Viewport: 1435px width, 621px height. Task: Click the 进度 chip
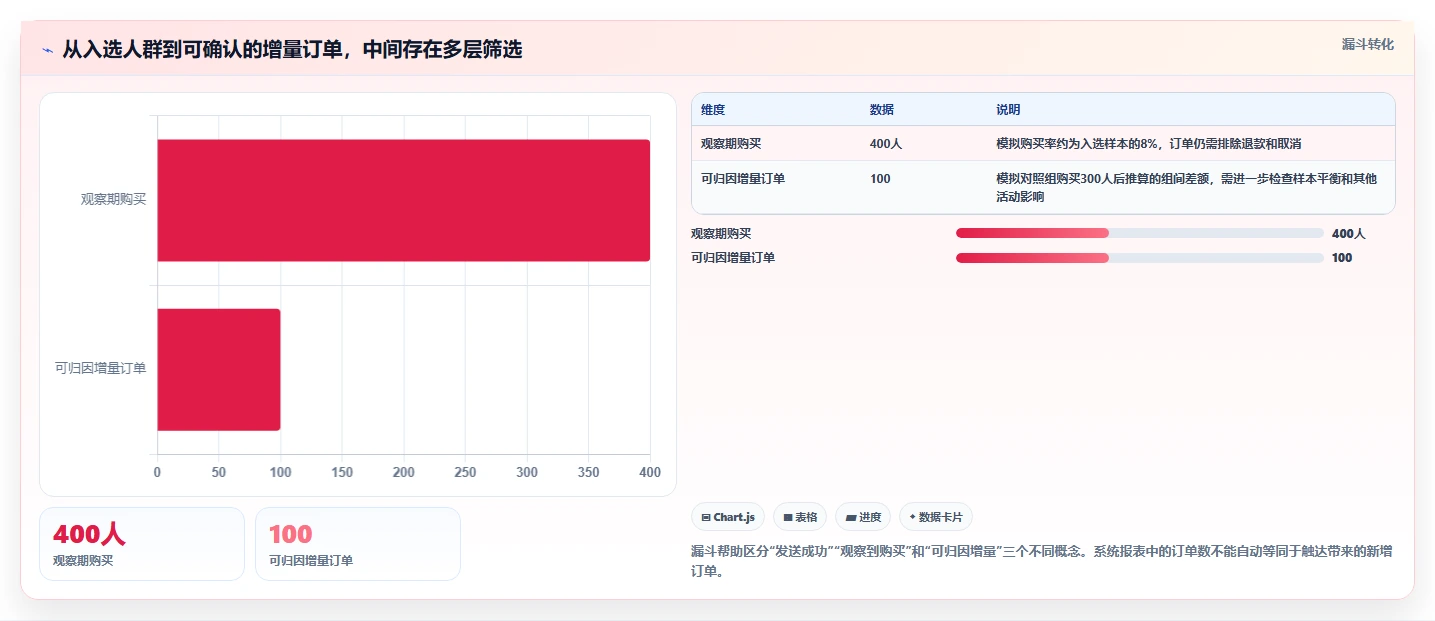(x=863, y=517)
